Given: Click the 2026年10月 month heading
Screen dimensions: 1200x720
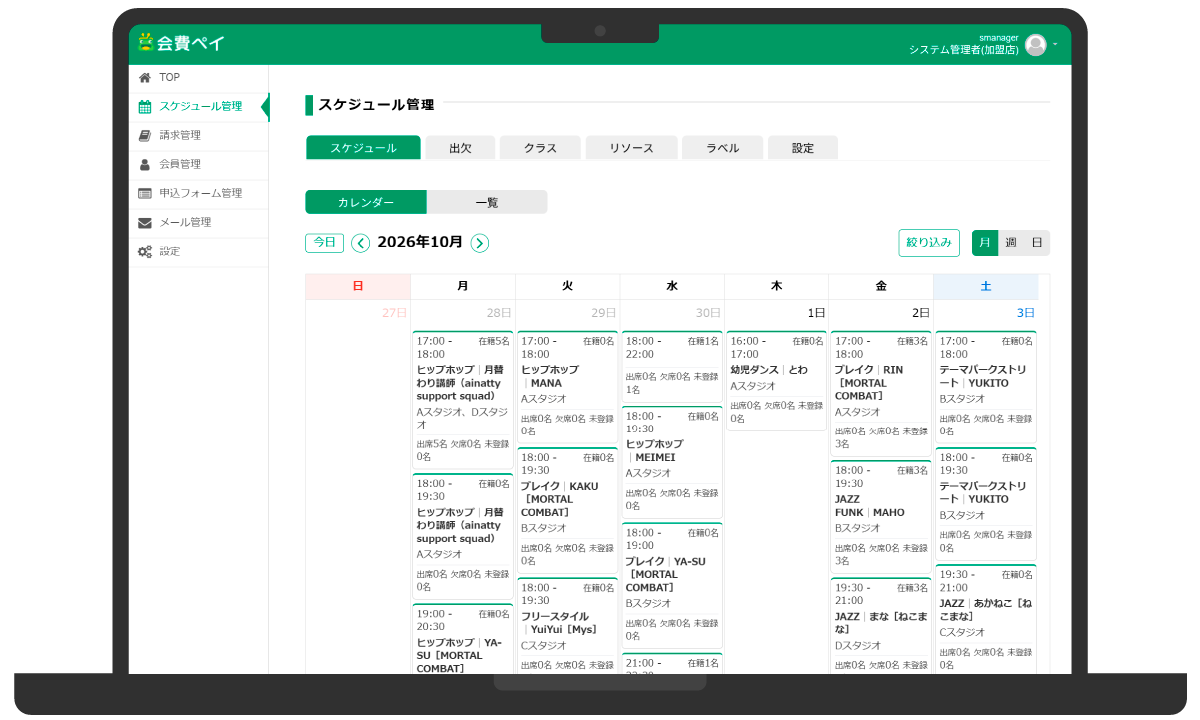Looking at the screenshot, I should coord(420,242).
